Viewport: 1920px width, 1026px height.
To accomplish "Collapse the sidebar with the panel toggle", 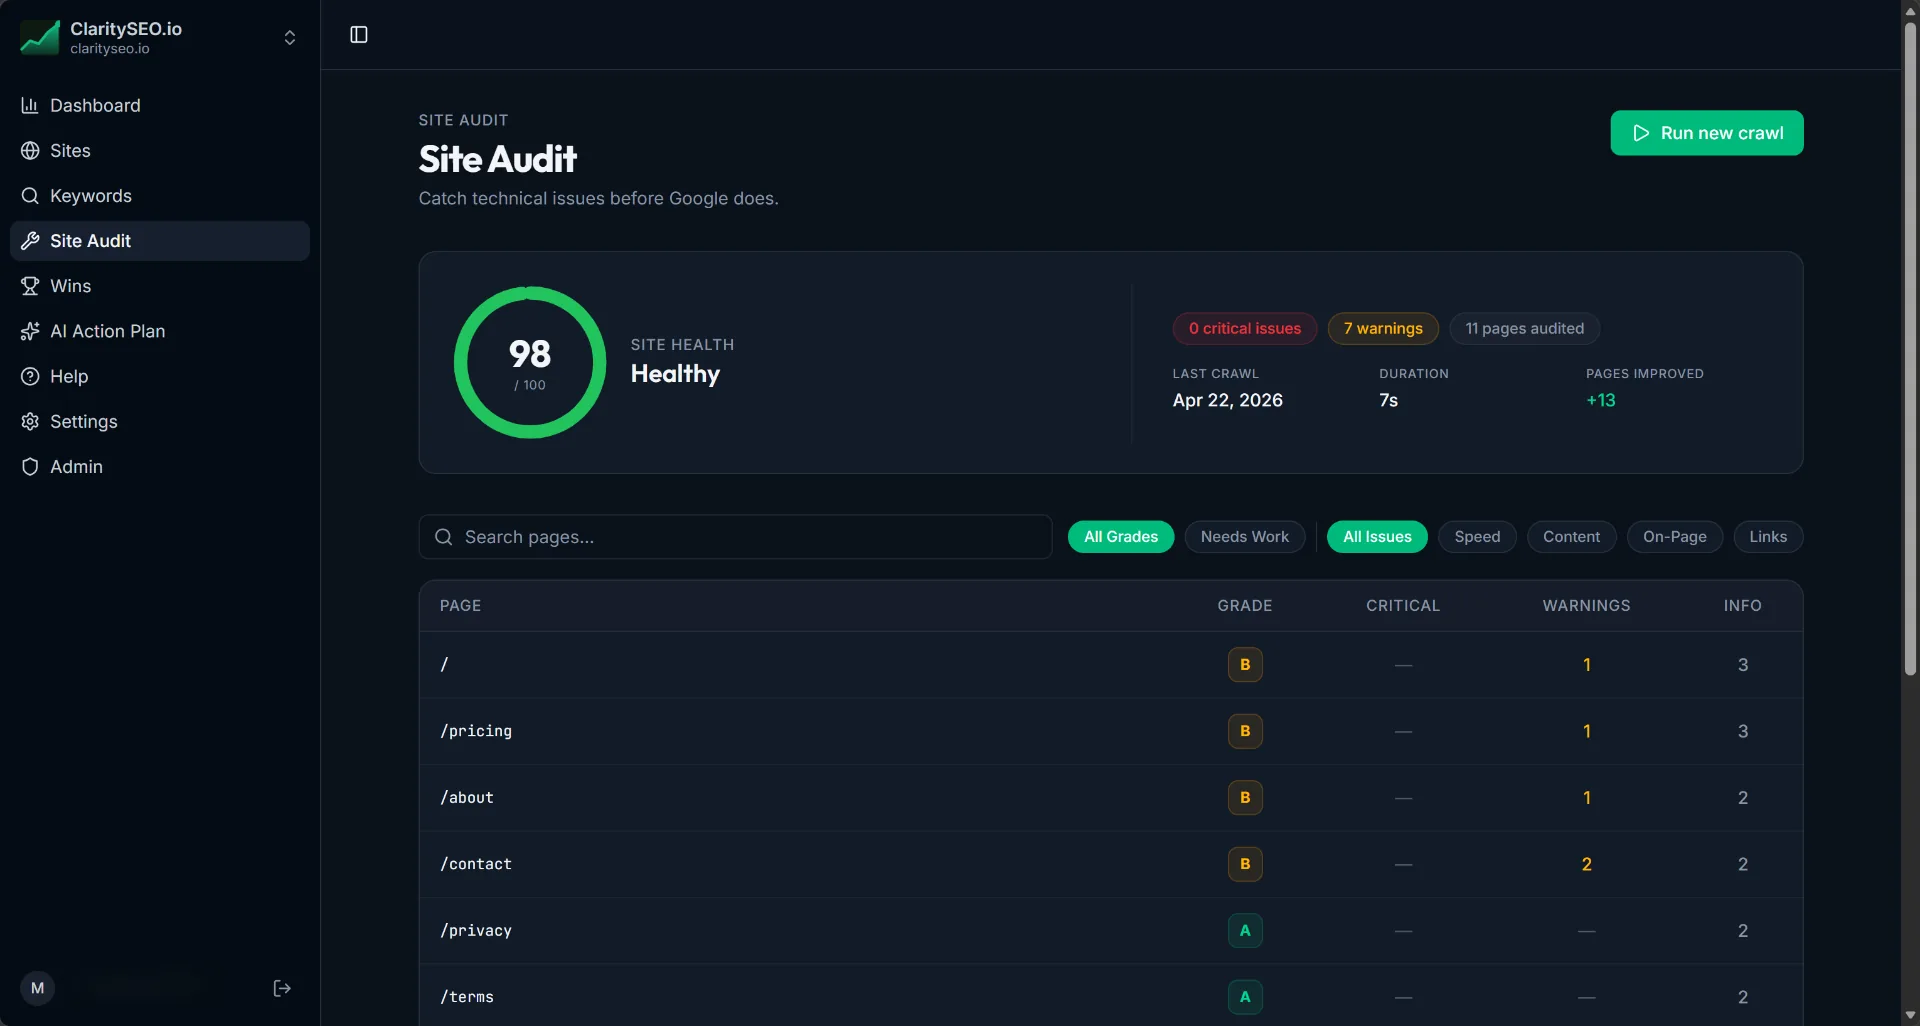I will [x=358, y=34].
